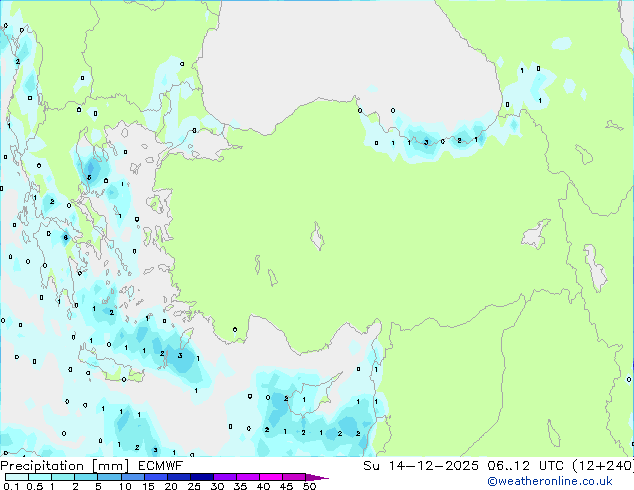Click the legend swatch between 15 and 20

click(x=155, y=477)
